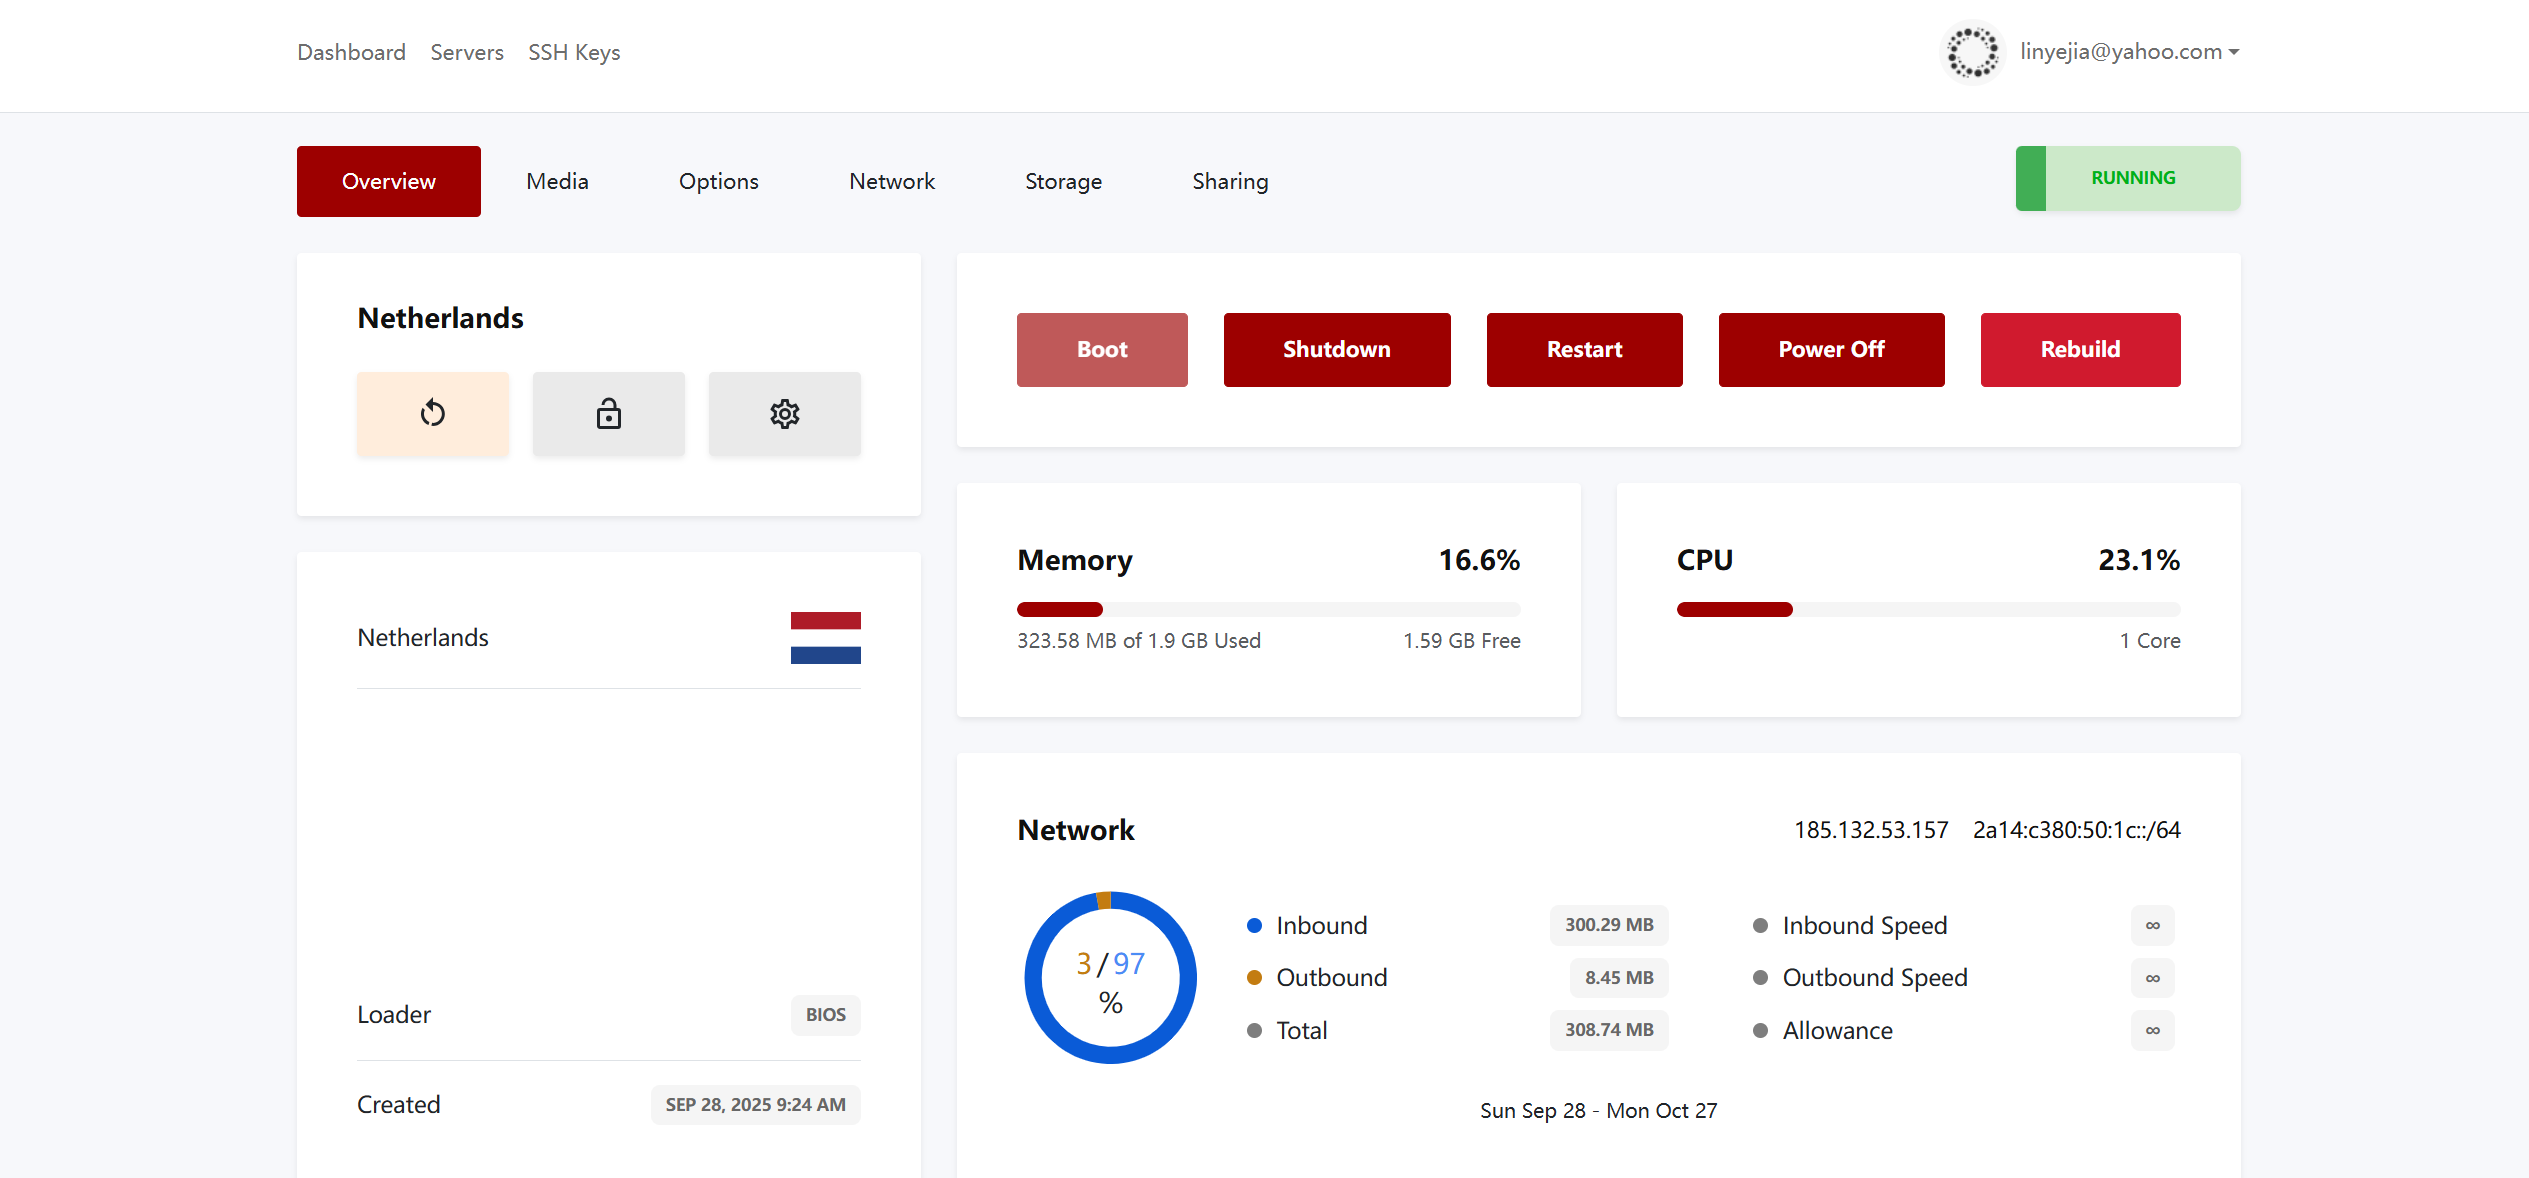The width and height of the screenshot is (2529, 1178).
Task: Click the 1.59 GB Free label
Action: click(x=1462, y=641)
